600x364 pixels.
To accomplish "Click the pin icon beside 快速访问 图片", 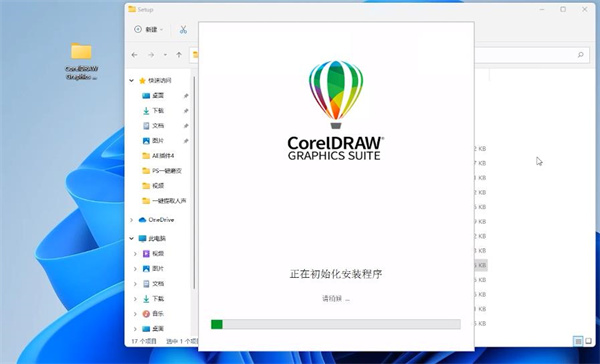I will tap(186, 141).
